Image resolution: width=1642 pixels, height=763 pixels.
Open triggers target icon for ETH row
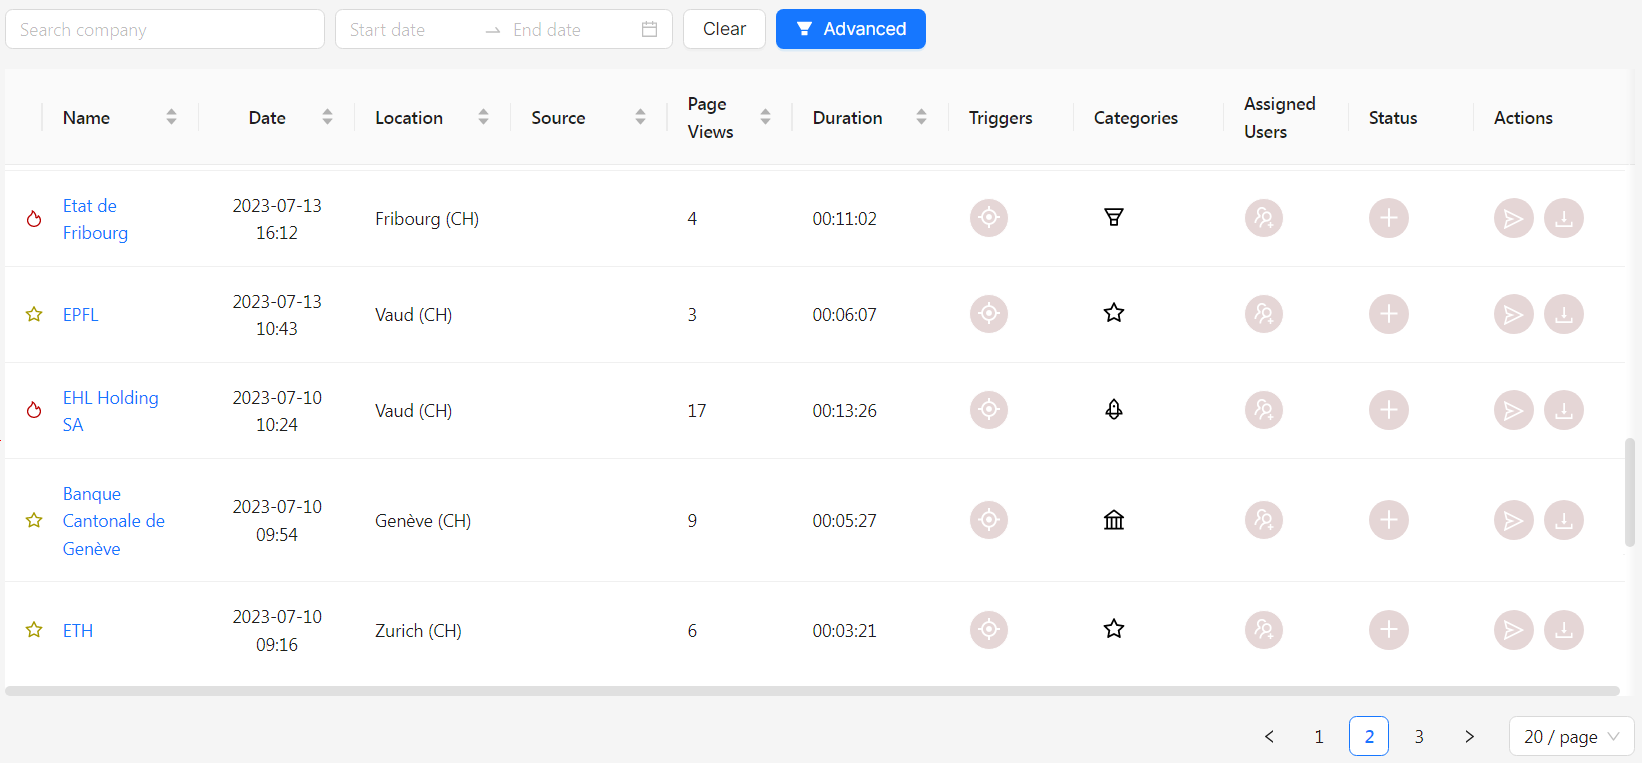(x=989, y=630)
